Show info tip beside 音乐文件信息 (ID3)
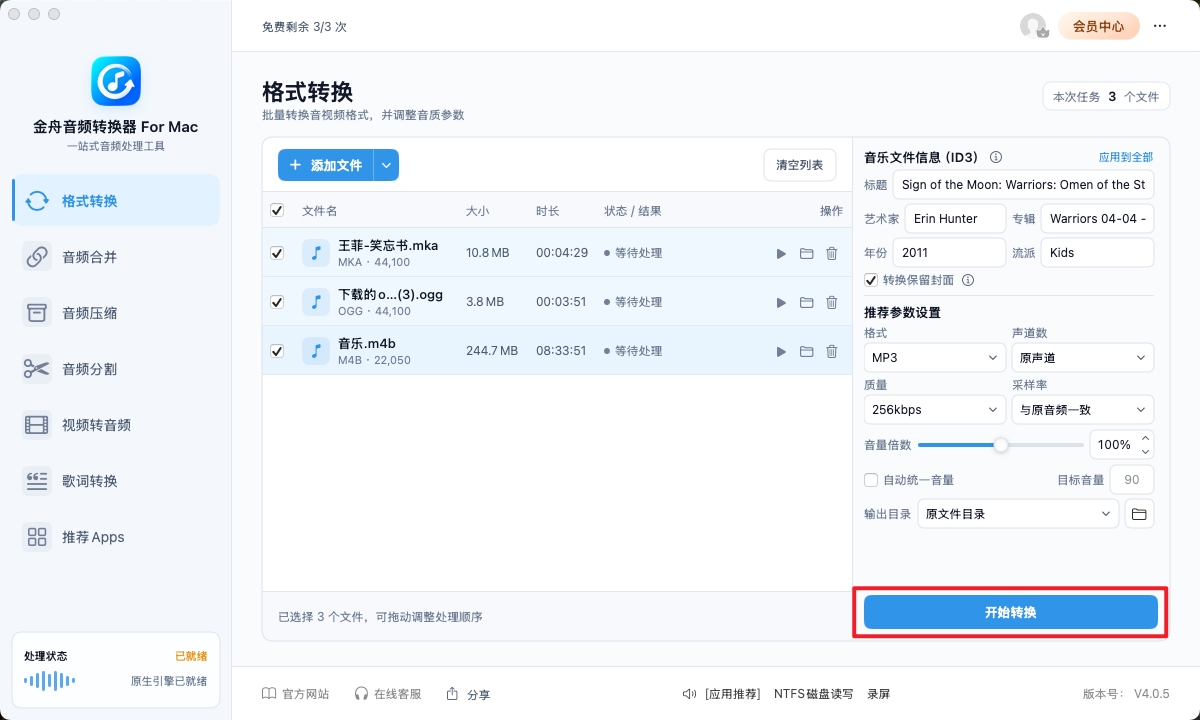The image size is (1200, 720). [x=996, y=157]
